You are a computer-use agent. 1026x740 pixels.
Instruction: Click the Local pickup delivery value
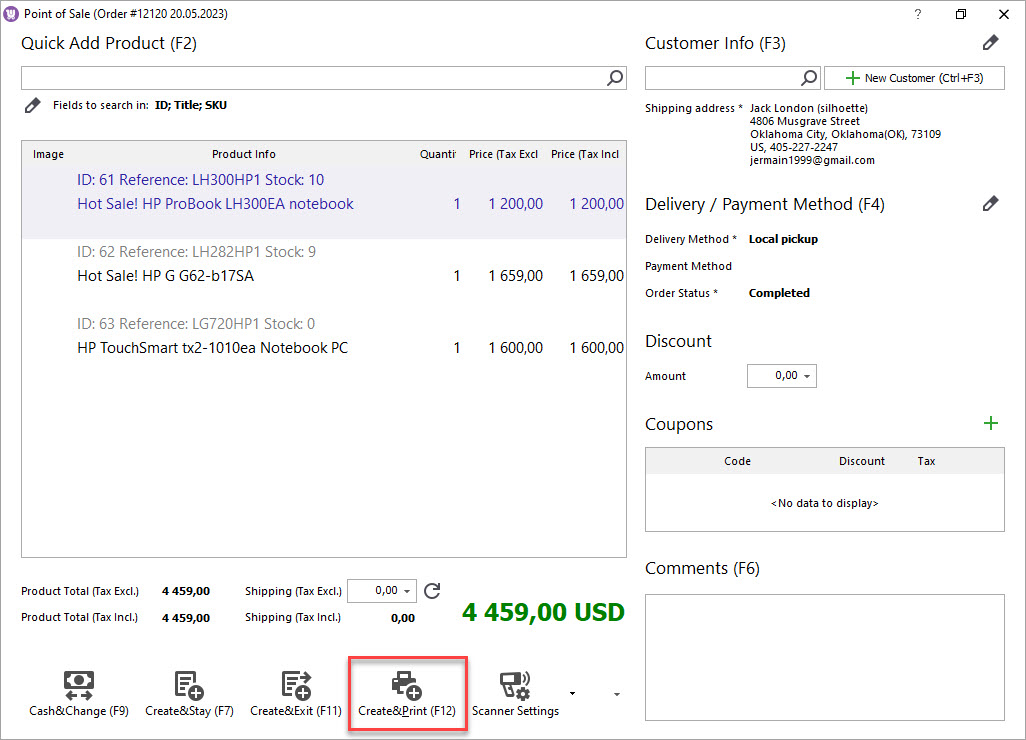pos(783,239)
